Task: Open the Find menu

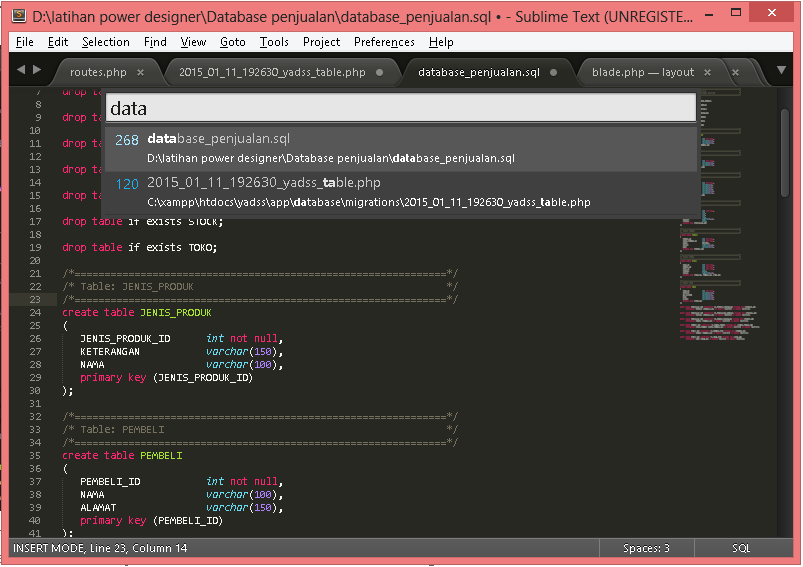Action: pyautogui.click(x=155, y=42)
